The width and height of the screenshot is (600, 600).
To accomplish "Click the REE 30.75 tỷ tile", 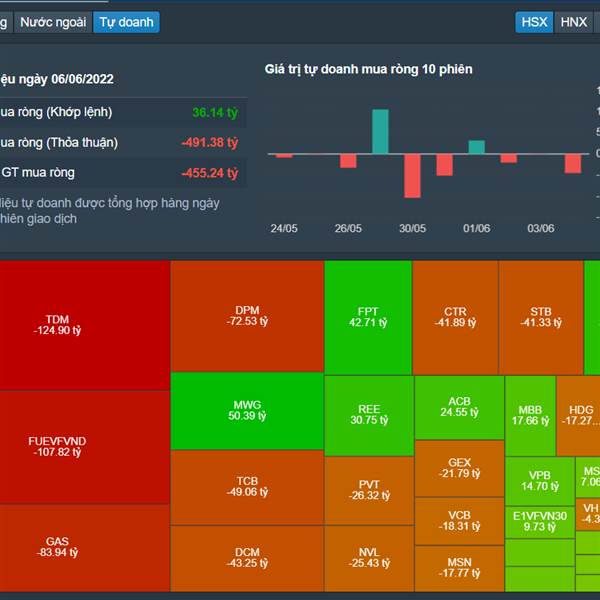I will tap(369, 415).
